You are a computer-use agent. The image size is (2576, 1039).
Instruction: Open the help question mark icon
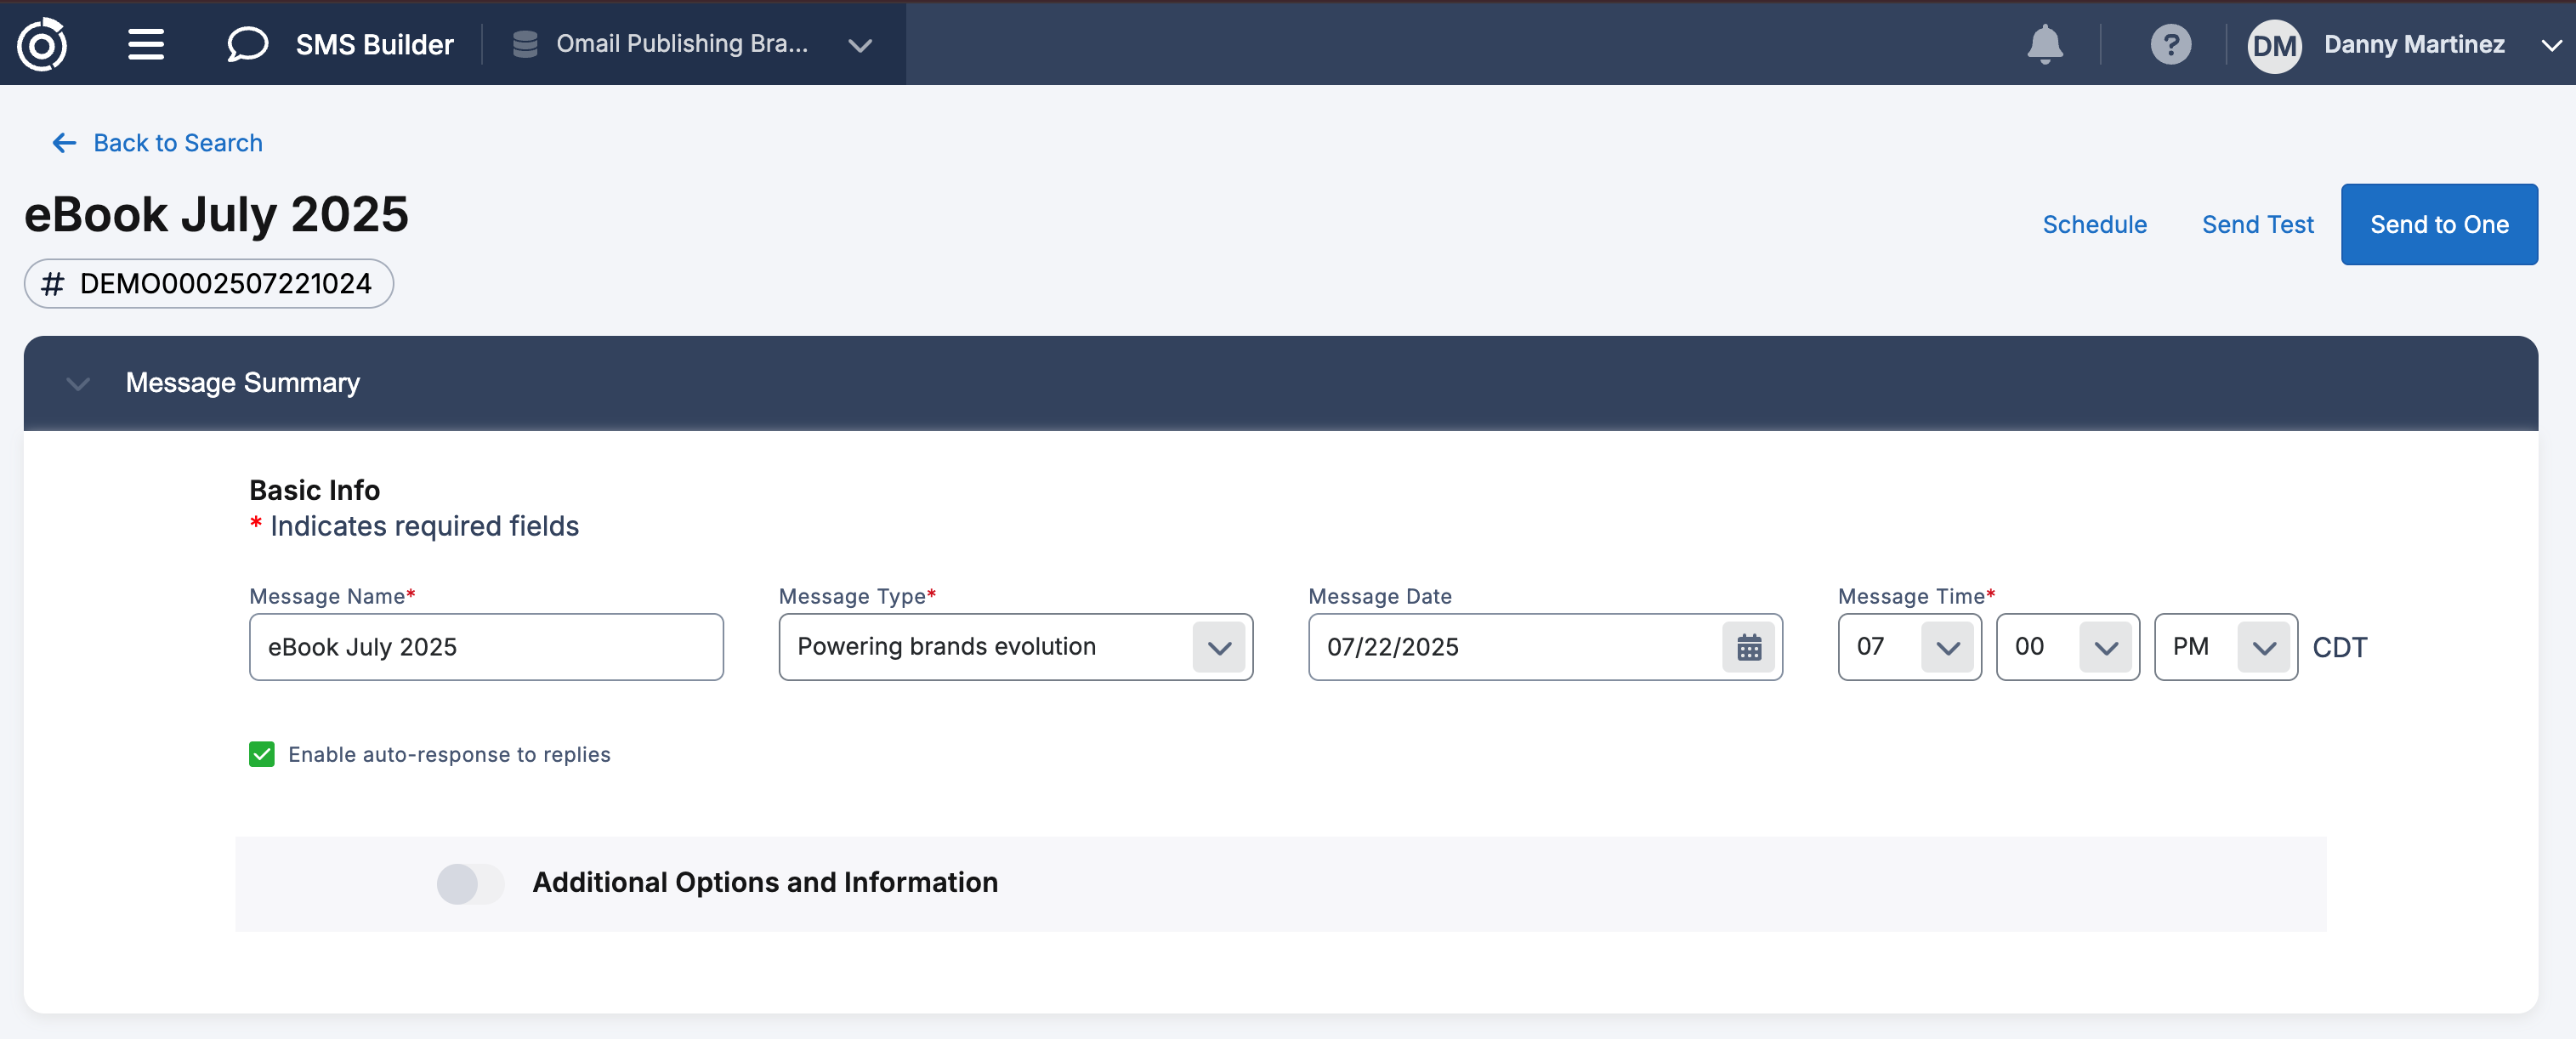pos(2170,44)
